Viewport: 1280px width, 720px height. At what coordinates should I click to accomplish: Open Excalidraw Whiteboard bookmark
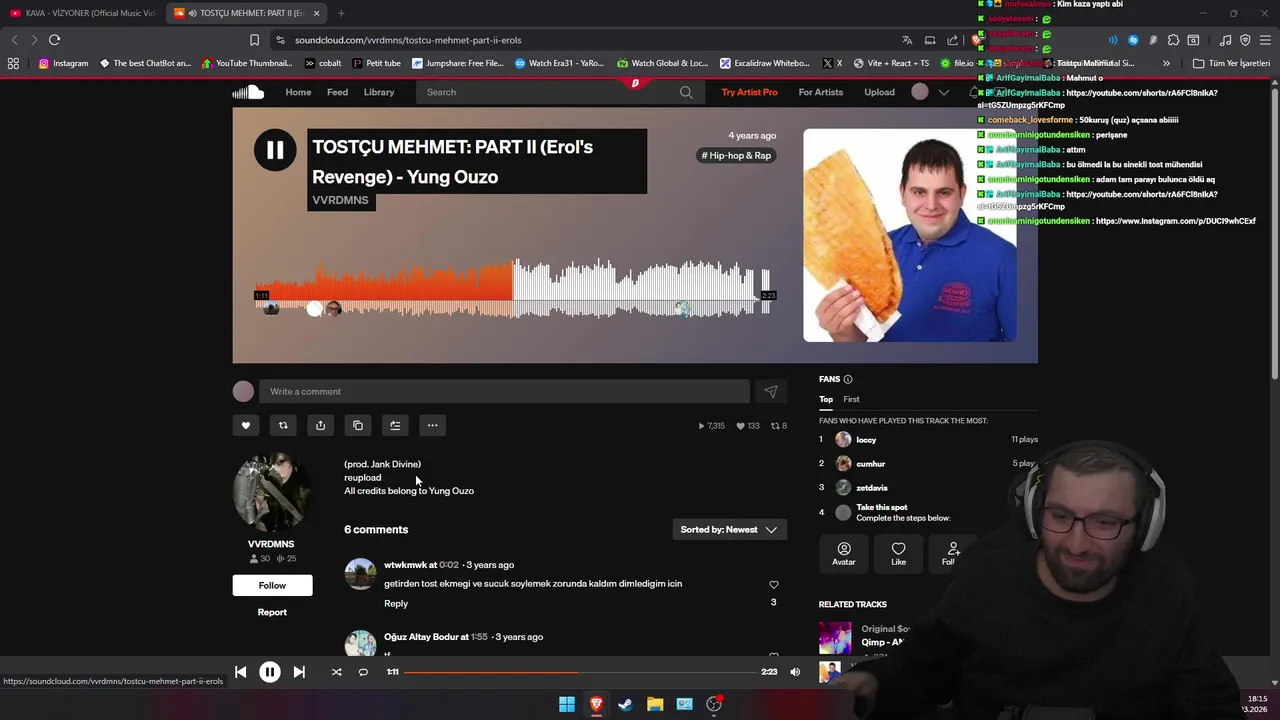tap(765, 63)
